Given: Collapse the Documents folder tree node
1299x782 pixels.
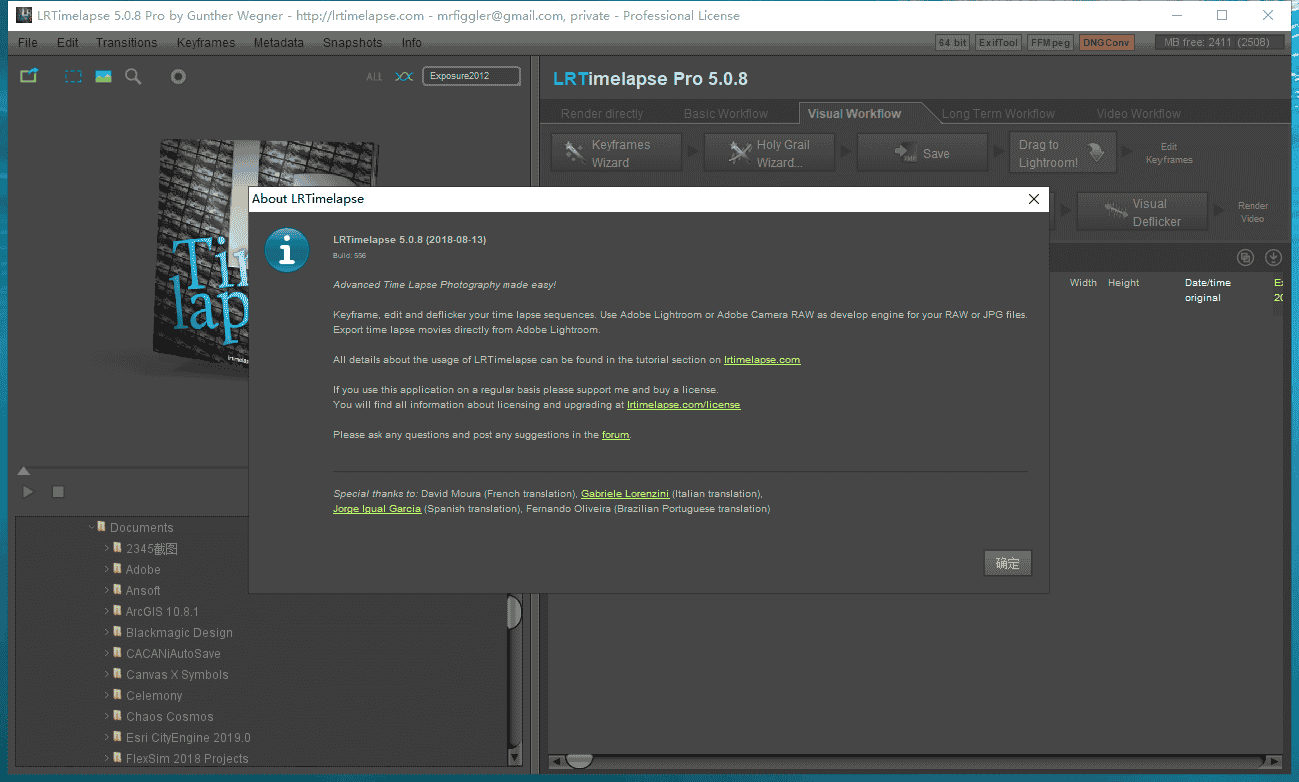Looking at the screenshot, I should (x=91, y=527).
